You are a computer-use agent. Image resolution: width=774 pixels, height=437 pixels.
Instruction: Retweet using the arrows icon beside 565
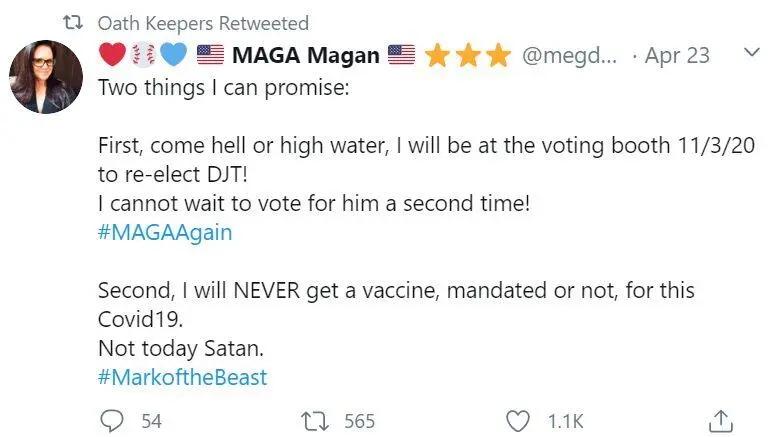[x=315, y=422]
